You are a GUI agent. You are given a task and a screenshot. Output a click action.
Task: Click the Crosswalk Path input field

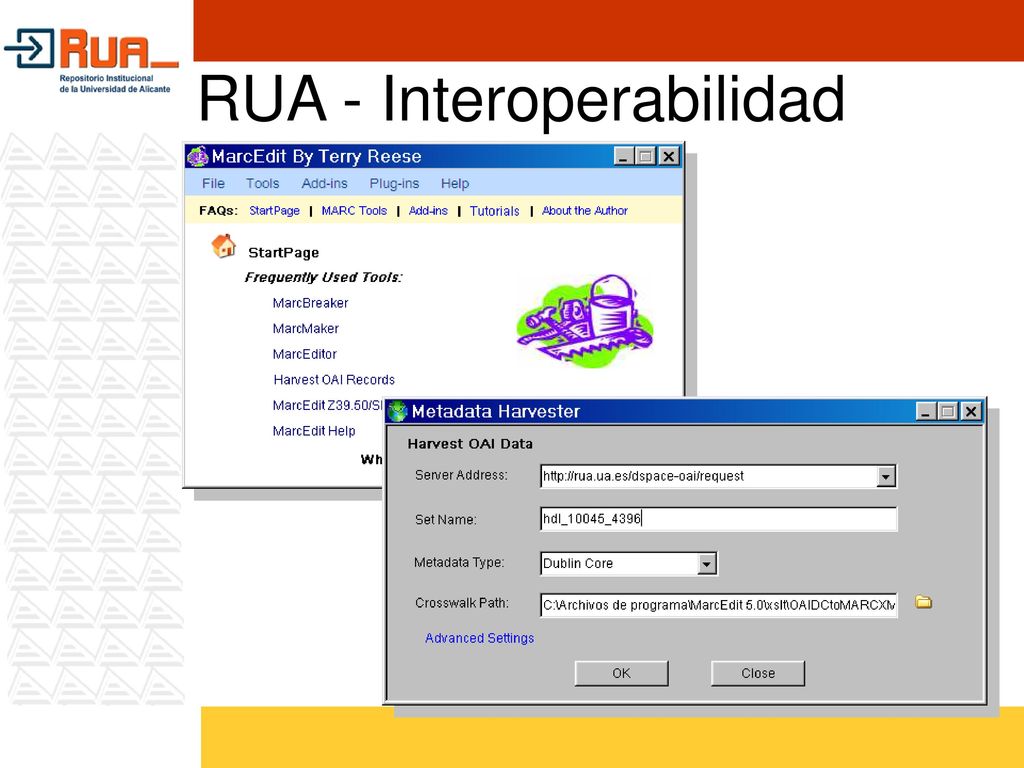pyautogui.click(x=718, y=605)
